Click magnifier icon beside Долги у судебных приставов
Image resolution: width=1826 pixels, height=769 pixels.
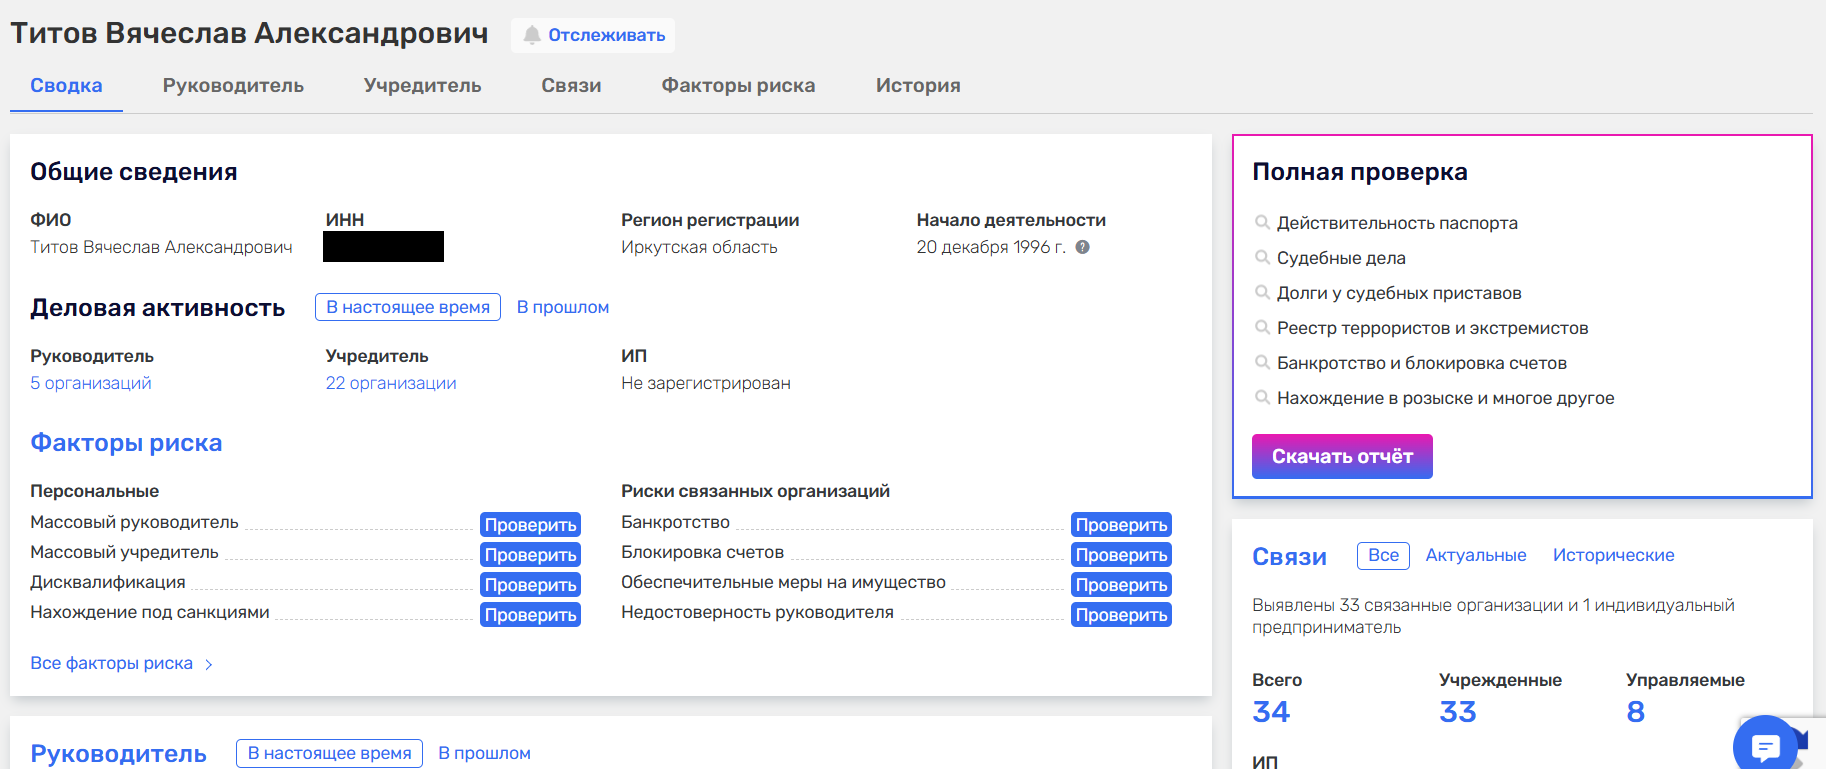coord(1262,292)
